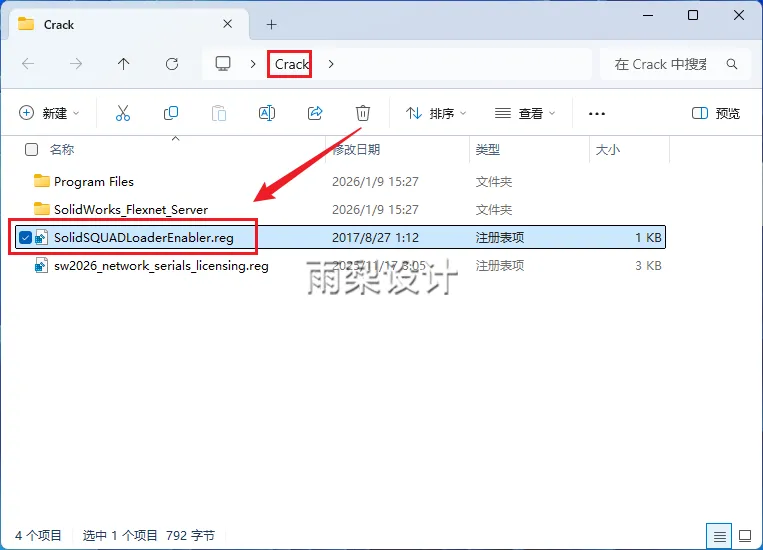The height and width of the screenshot is (550, 763).
Task: Switch to large icons view layout
Action: click(745, 536)
